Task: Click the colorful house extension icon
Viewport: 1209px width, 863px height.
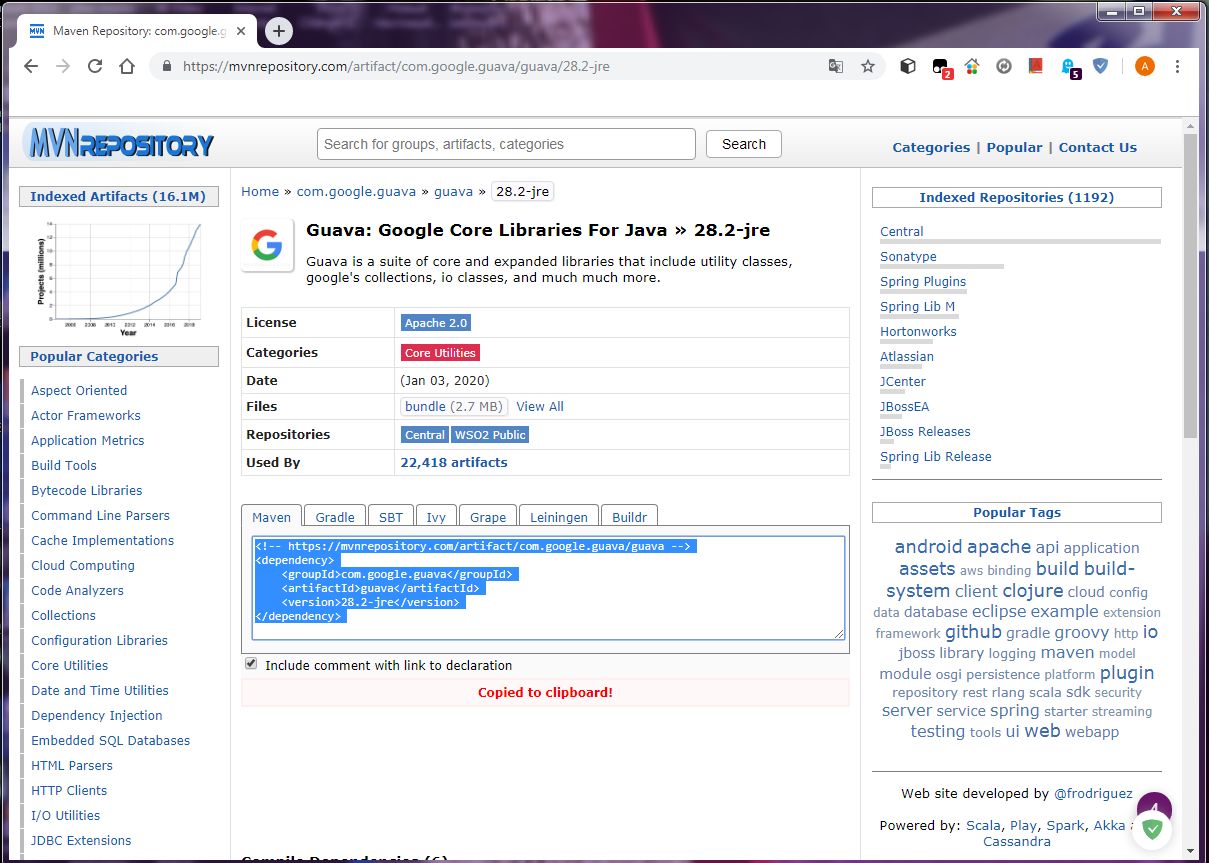Action: 972,66
